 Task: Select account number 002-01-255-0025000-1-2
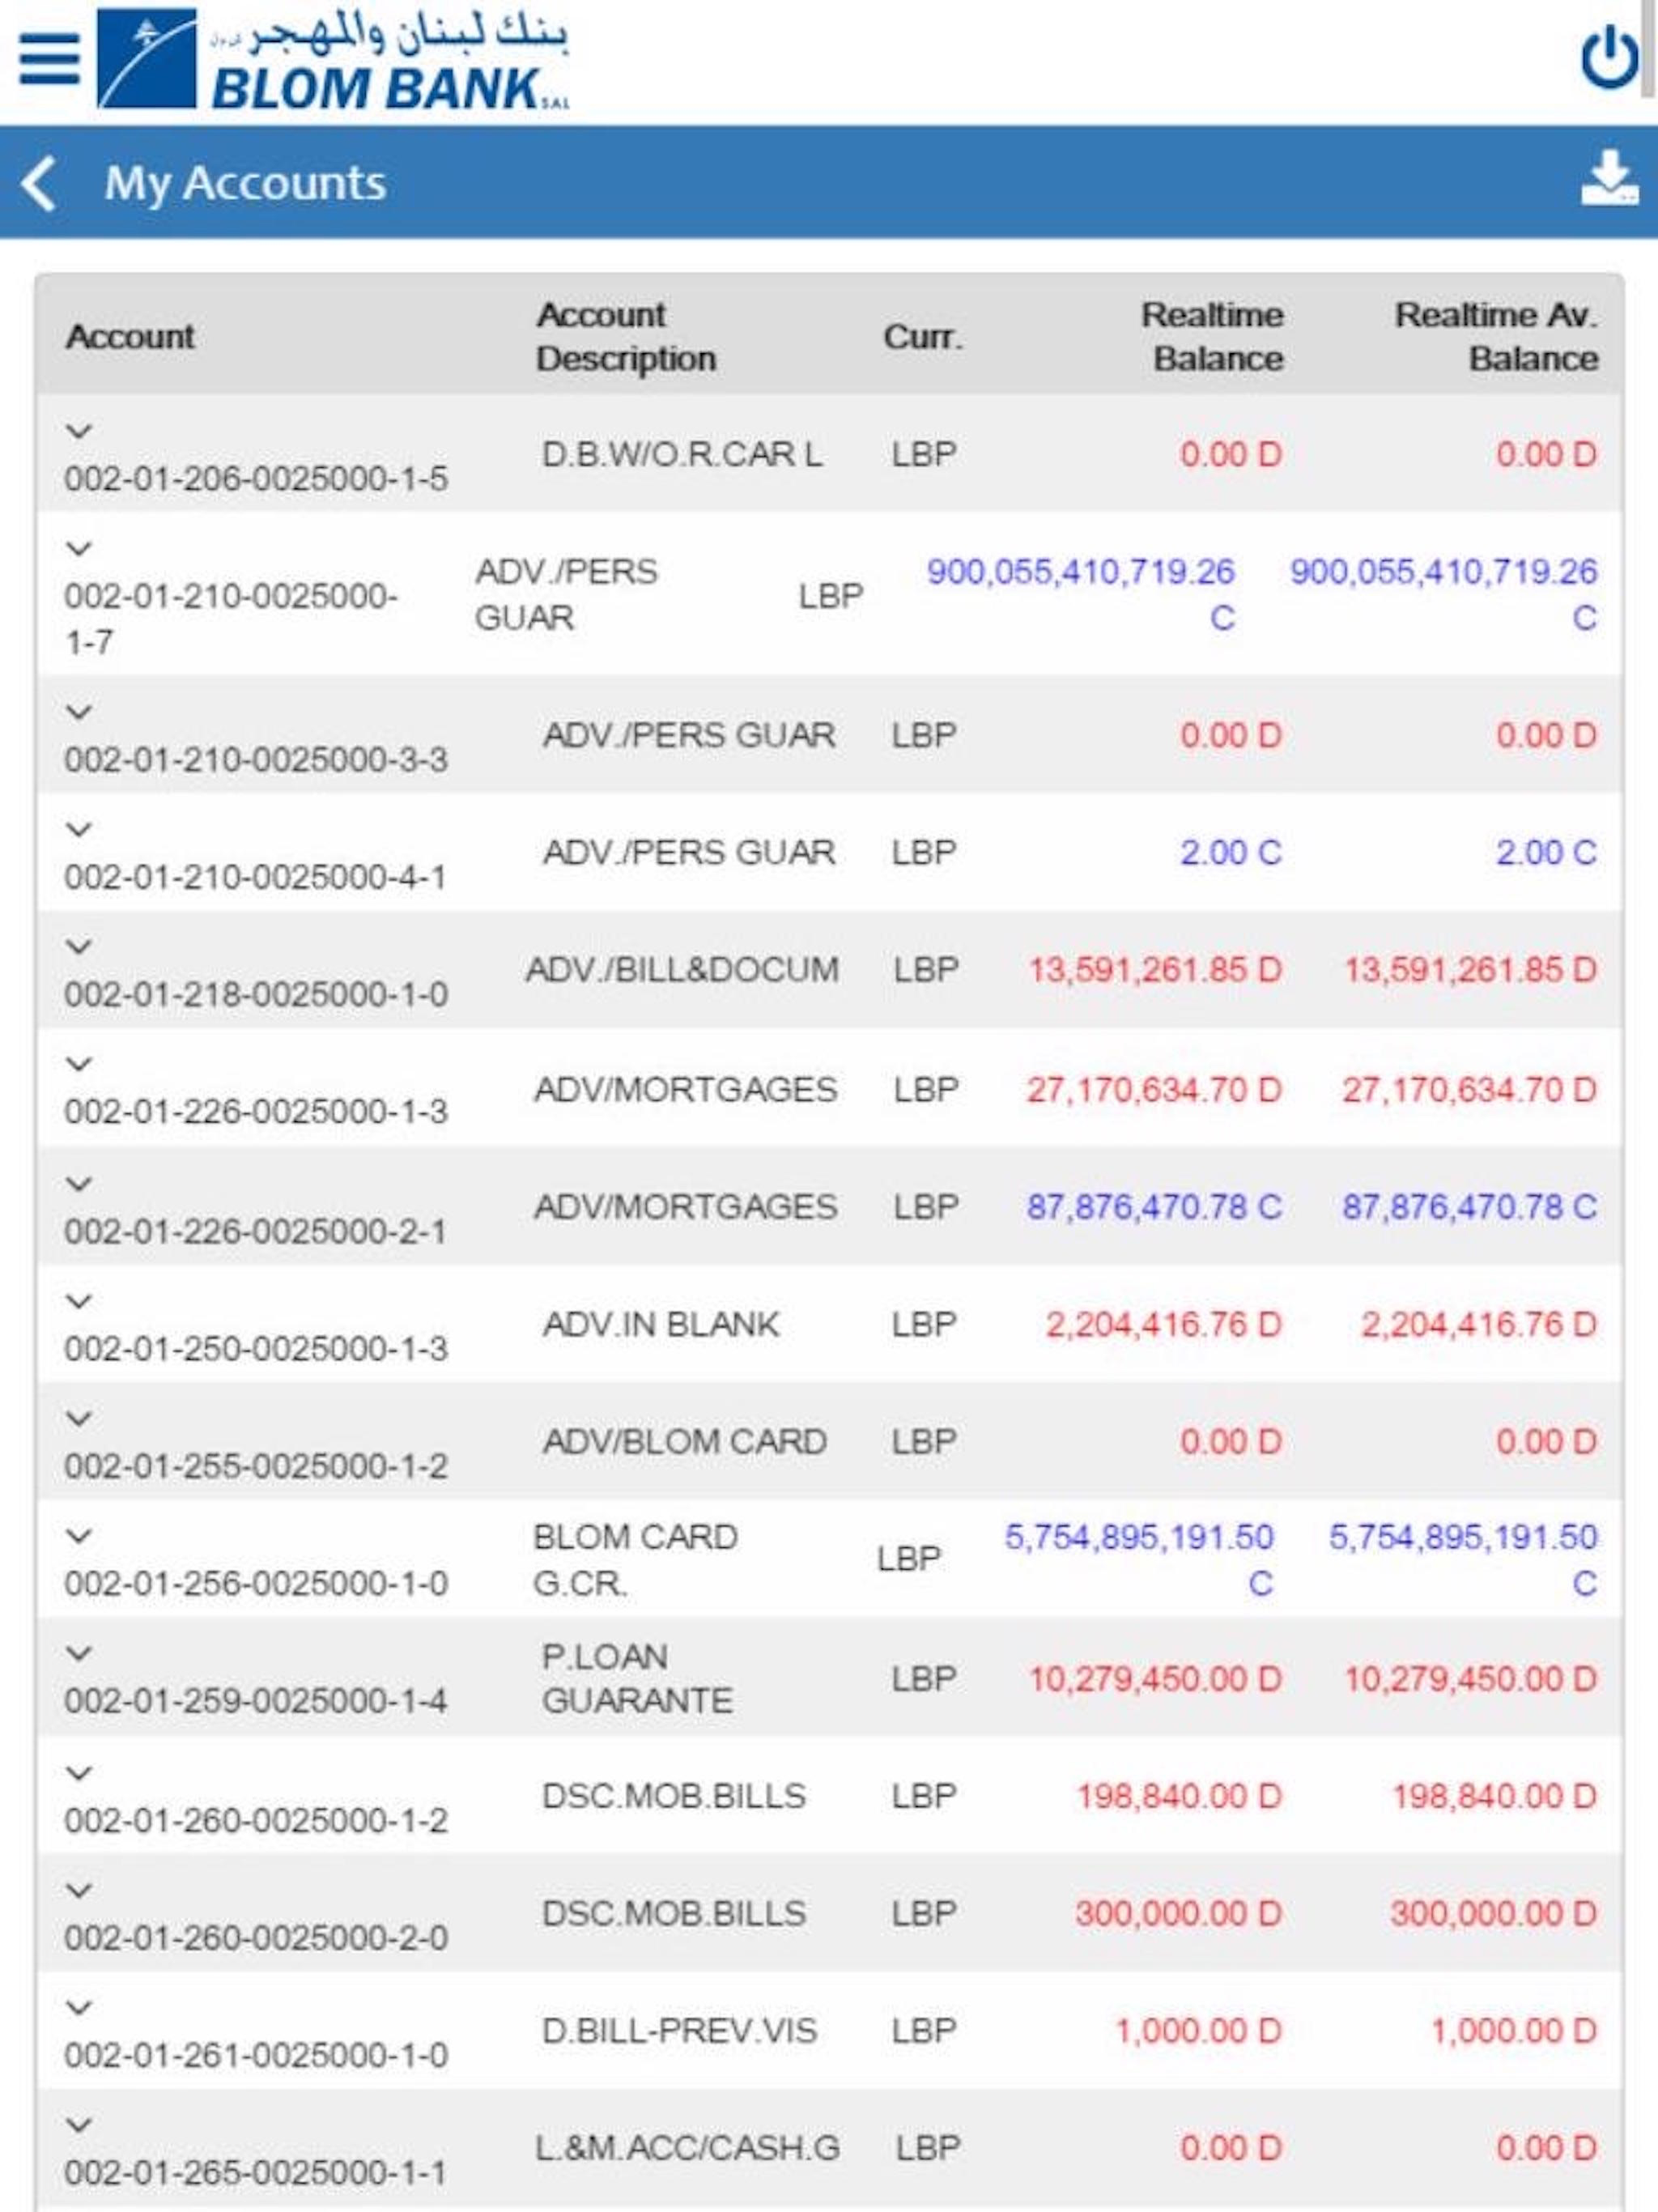256,1466
